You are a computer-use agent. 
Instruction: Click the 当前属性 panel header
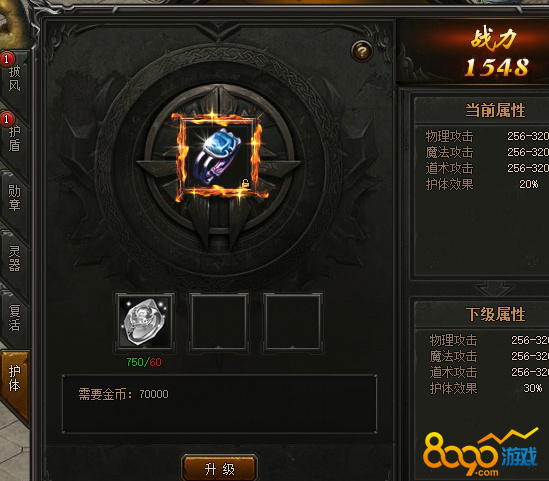point(495,111)
